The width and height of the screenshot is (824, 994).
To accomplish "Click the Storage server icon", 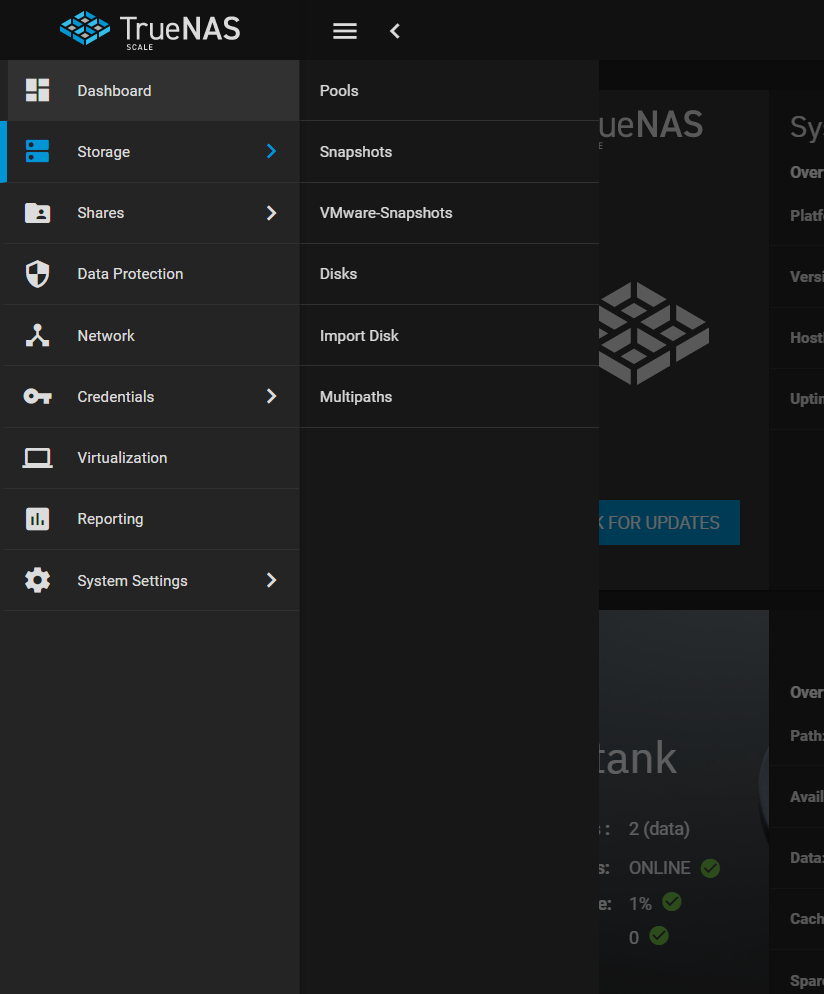I will click(x=37, y=152).
